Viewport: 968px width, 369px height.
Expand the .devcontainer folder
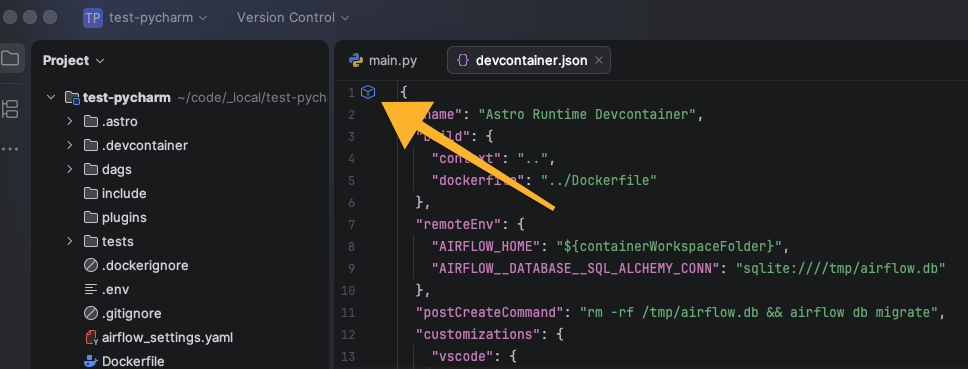69,146
